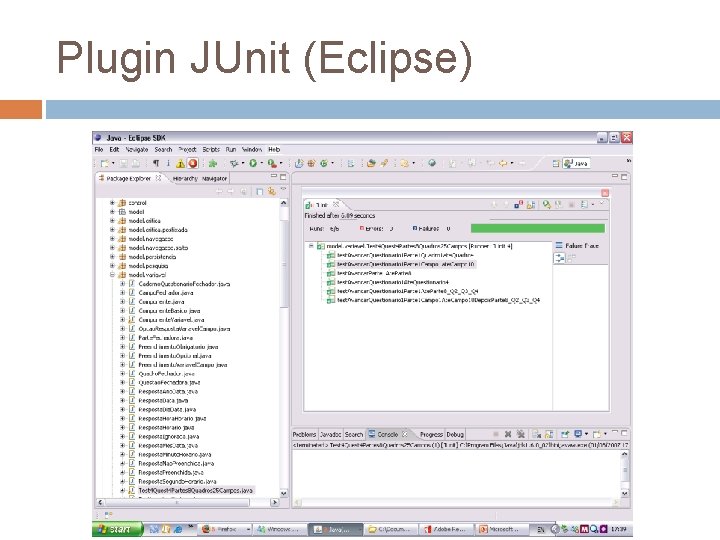
Task: Click Console Display Selected Console icon
Action: pos(579,434)
